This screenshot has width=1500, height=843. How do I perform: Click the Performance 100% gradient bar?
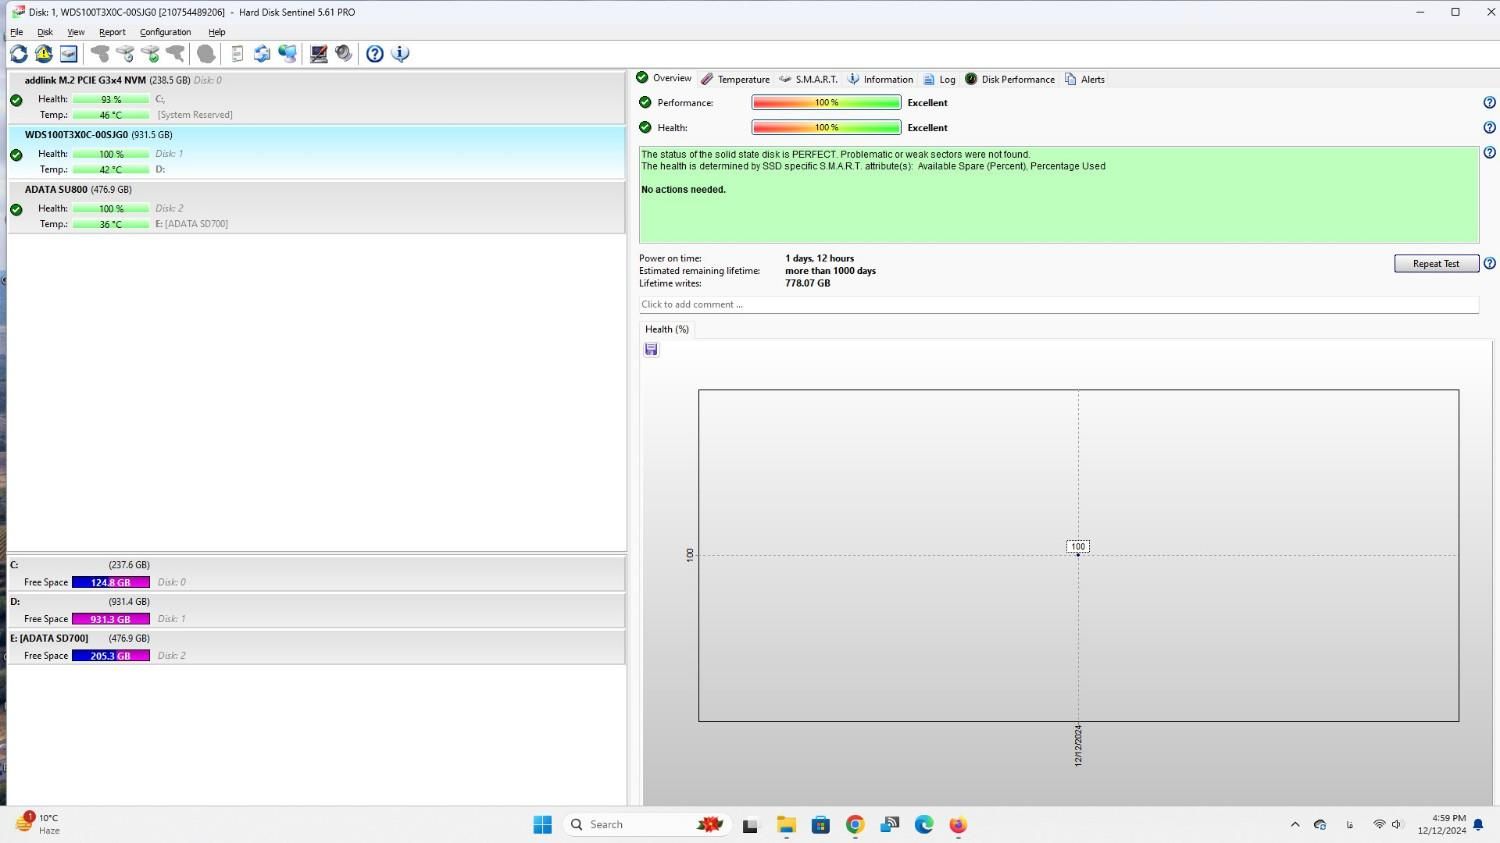pos(826,103)
